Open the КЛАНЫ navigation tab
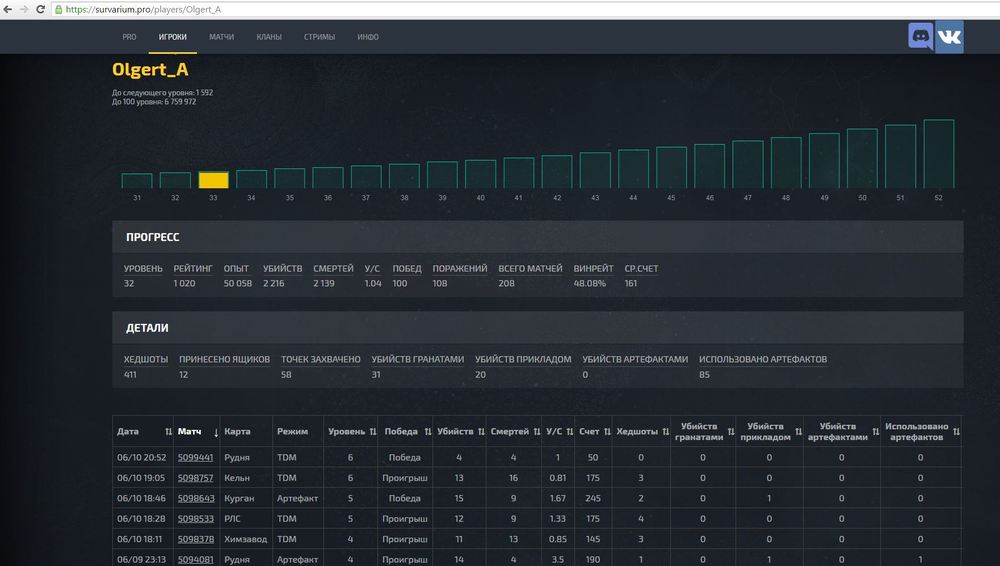The height and width of the screenshot is (566, 1000). [x=268, y=37]
